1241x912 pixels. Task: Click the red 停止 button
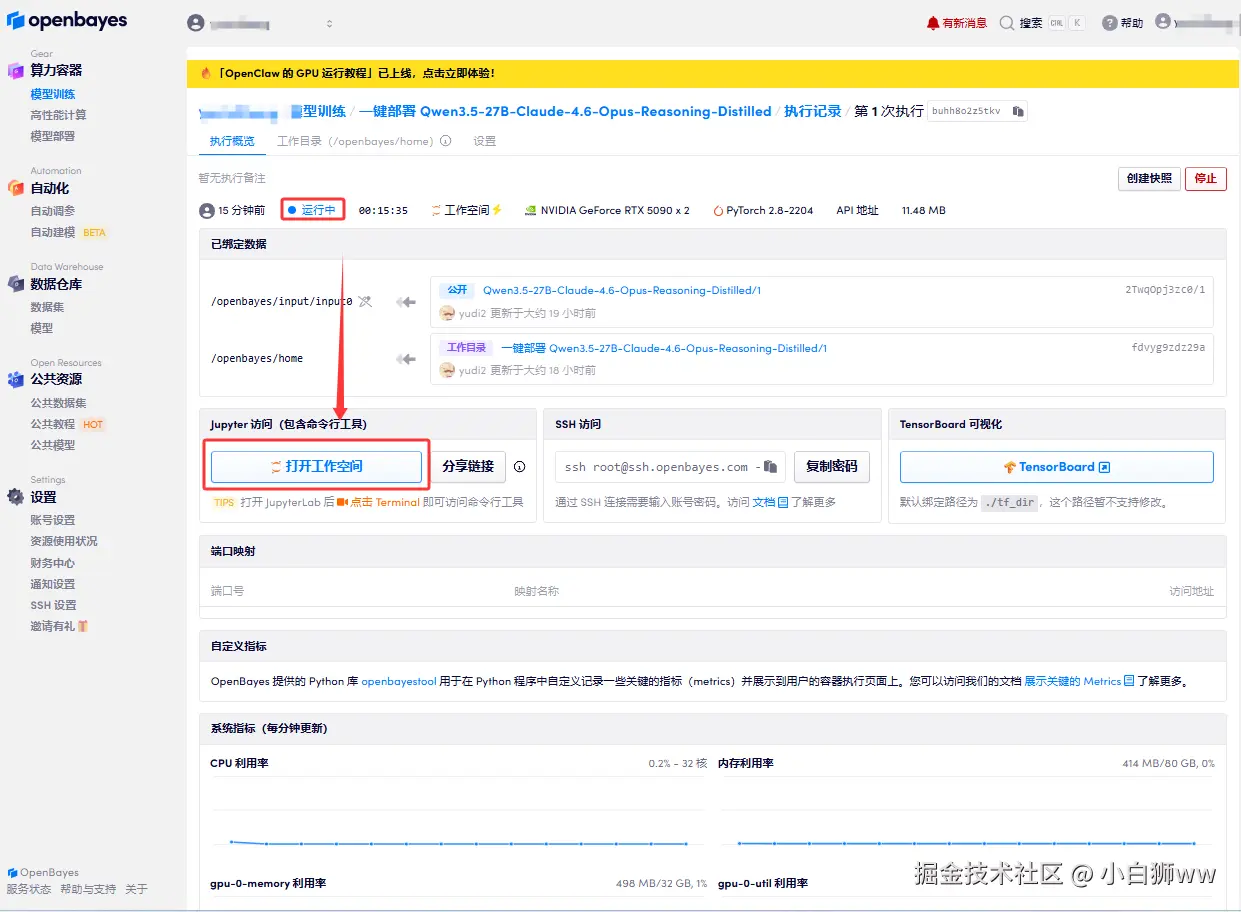tap(1206, 178)
